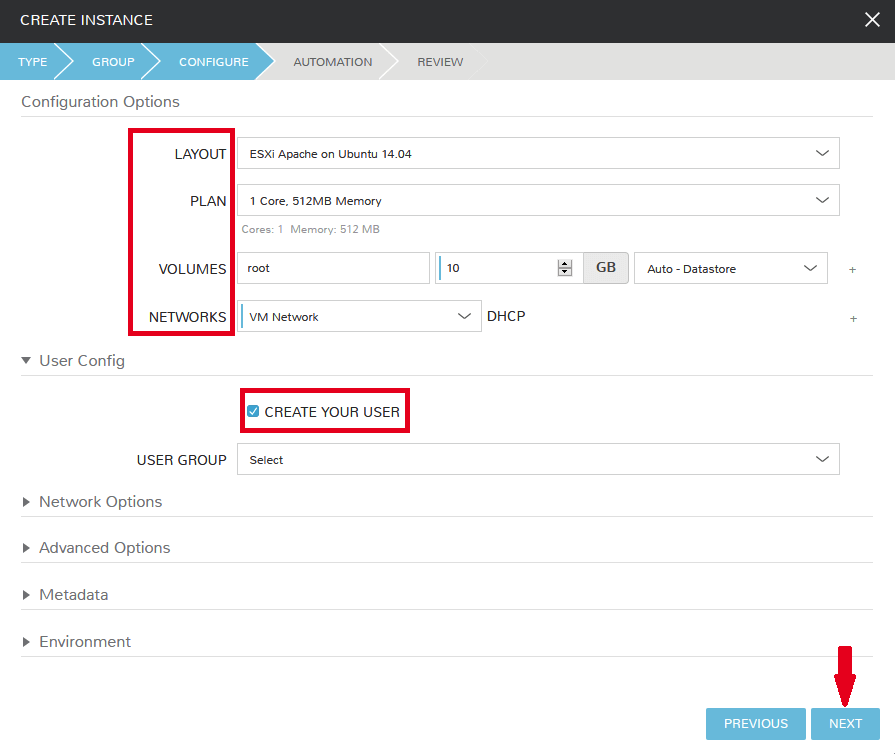Open the User Group dropdown

tap(538, 460)
